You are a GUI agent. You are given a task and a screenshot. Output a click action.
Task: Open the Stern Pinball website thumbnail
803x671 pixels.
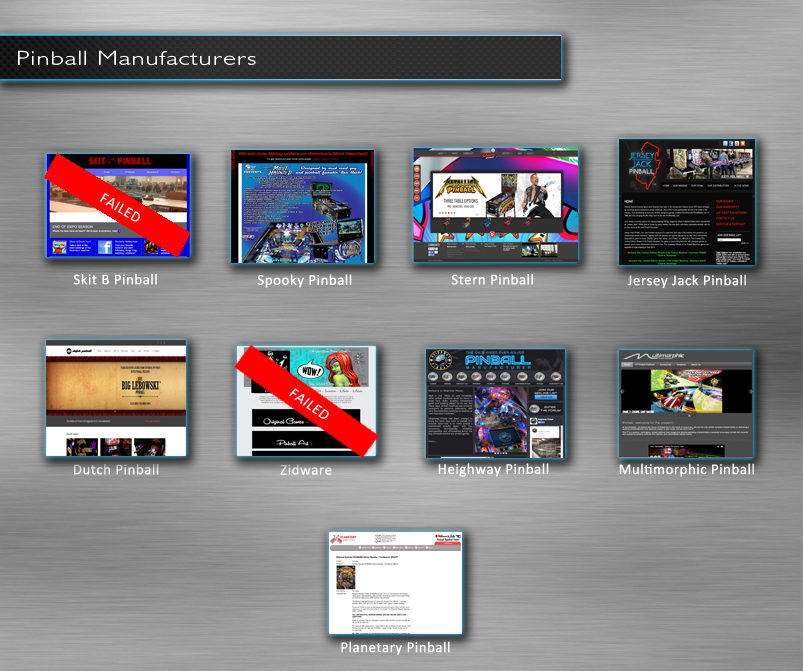[496, 205]
